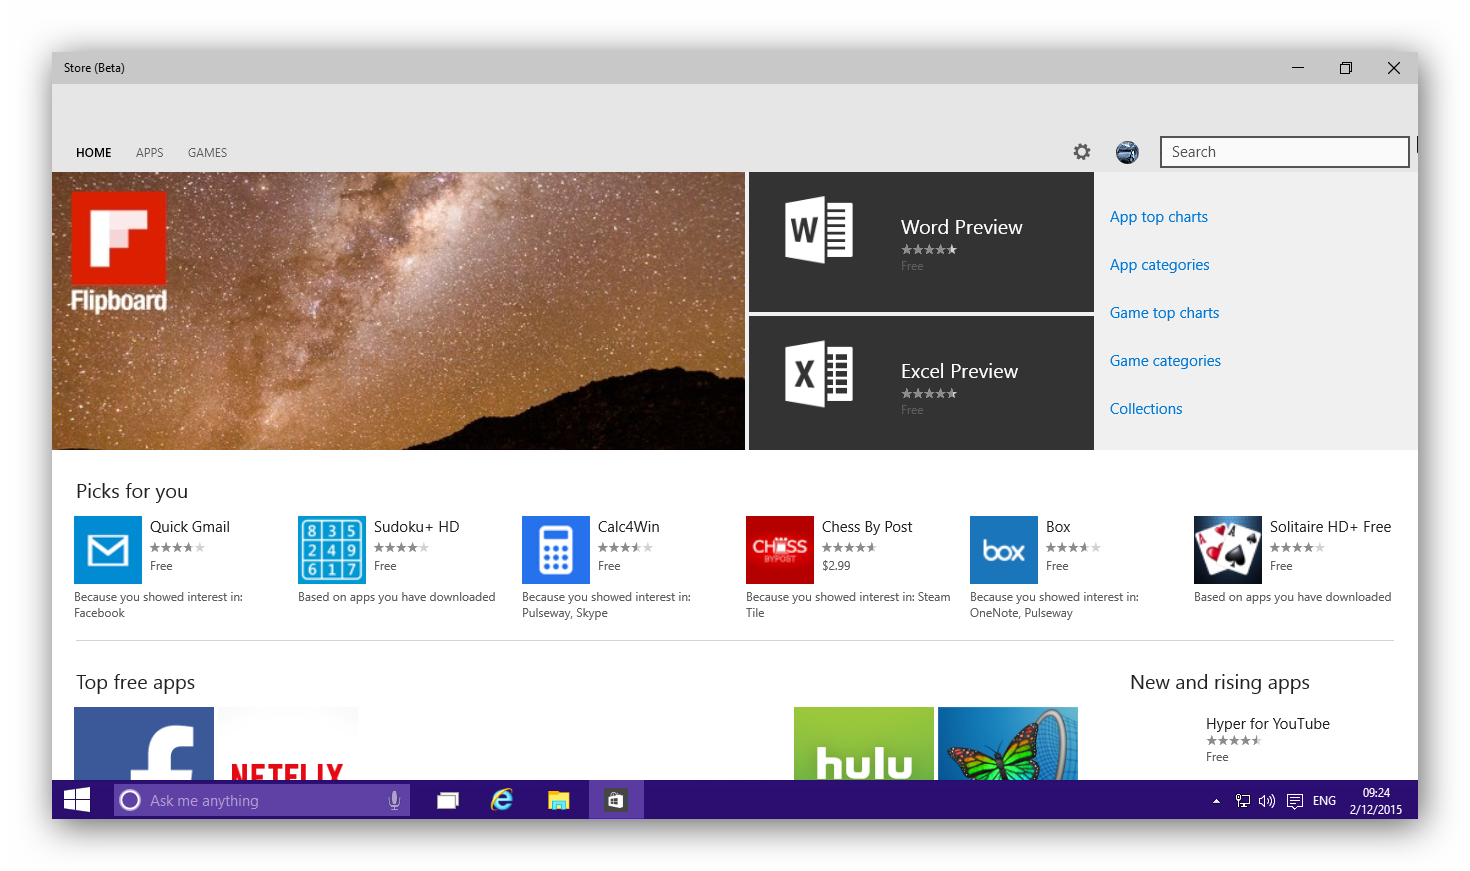This screenshot has height=871, width=1470.
Task: Open the Action Center notifications icon
Action: [1295, 801]
